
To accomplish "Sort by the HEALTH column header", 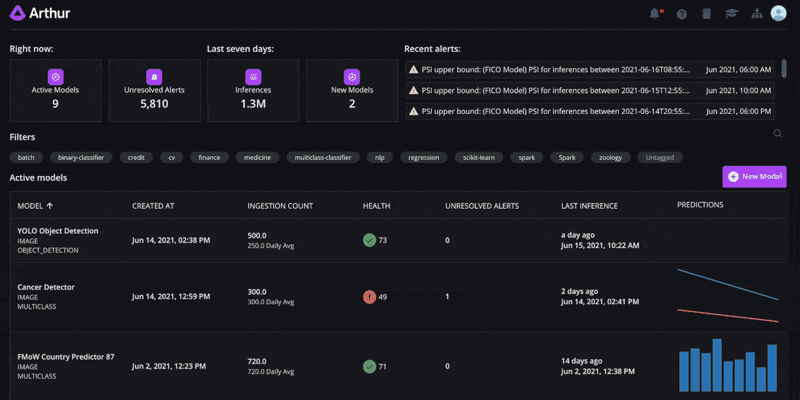I will [x=376, y=205].
